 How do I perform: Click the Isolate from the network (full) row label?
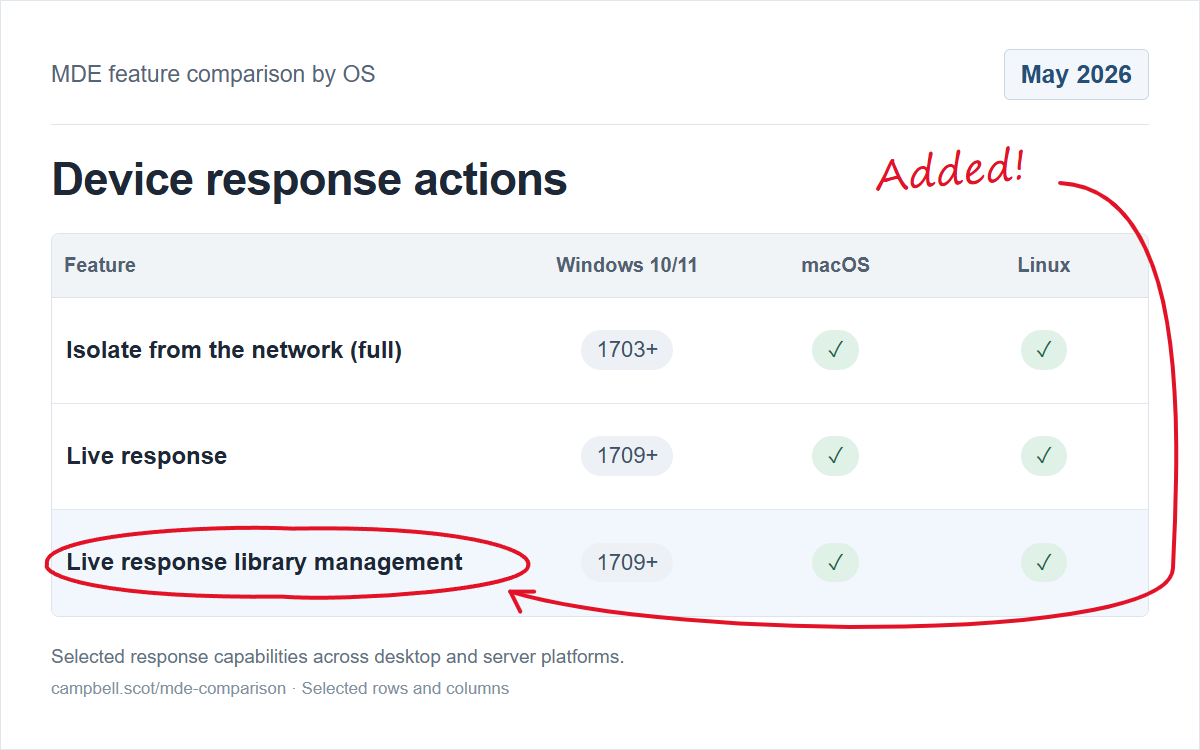234,350
